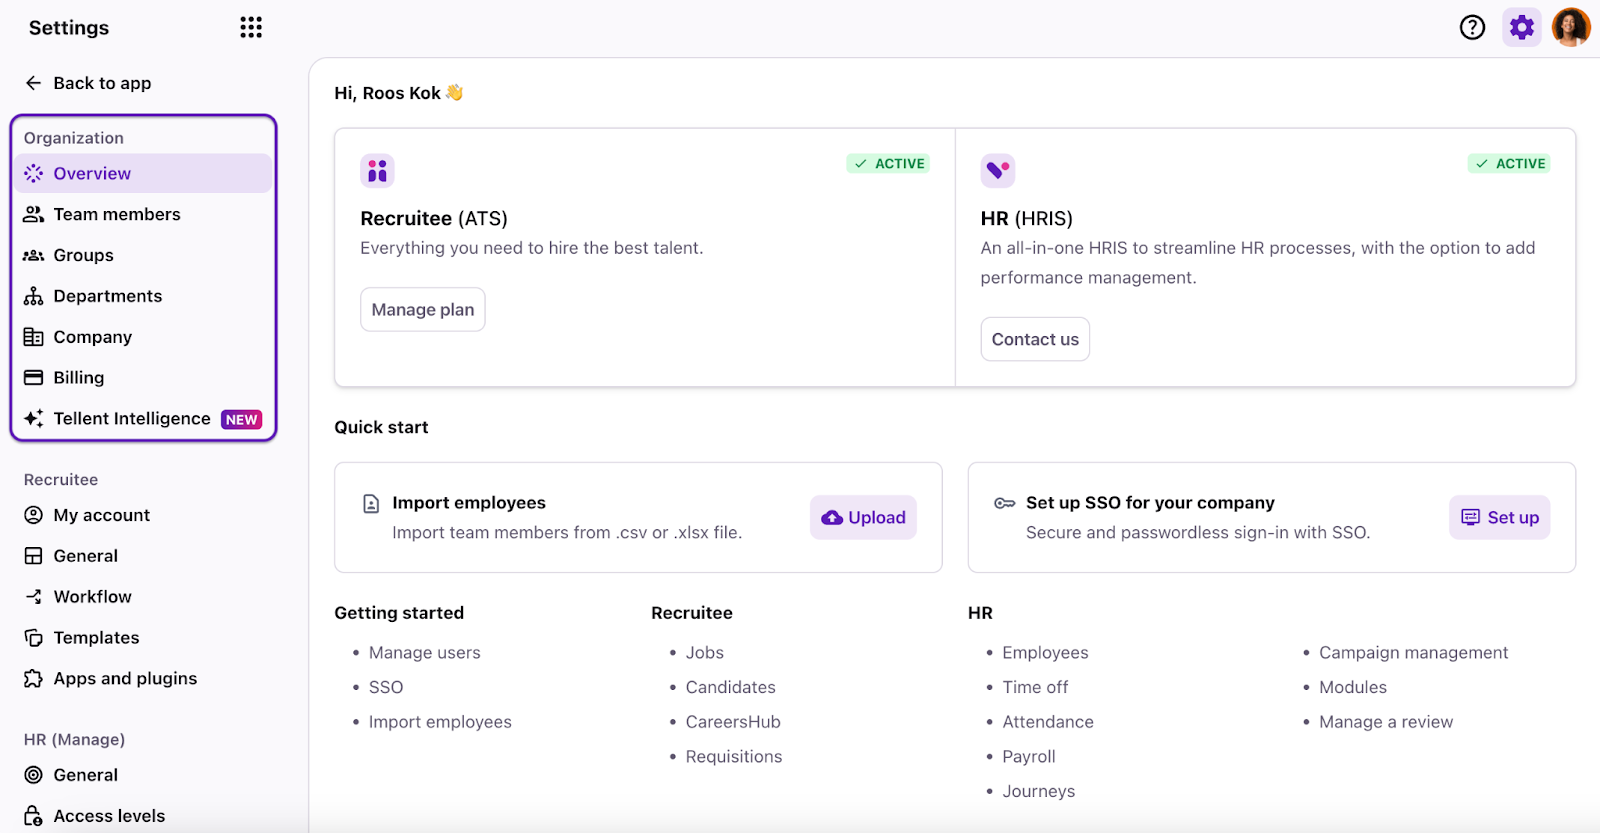Click the HR HRIS heart icon

[997, 171]
